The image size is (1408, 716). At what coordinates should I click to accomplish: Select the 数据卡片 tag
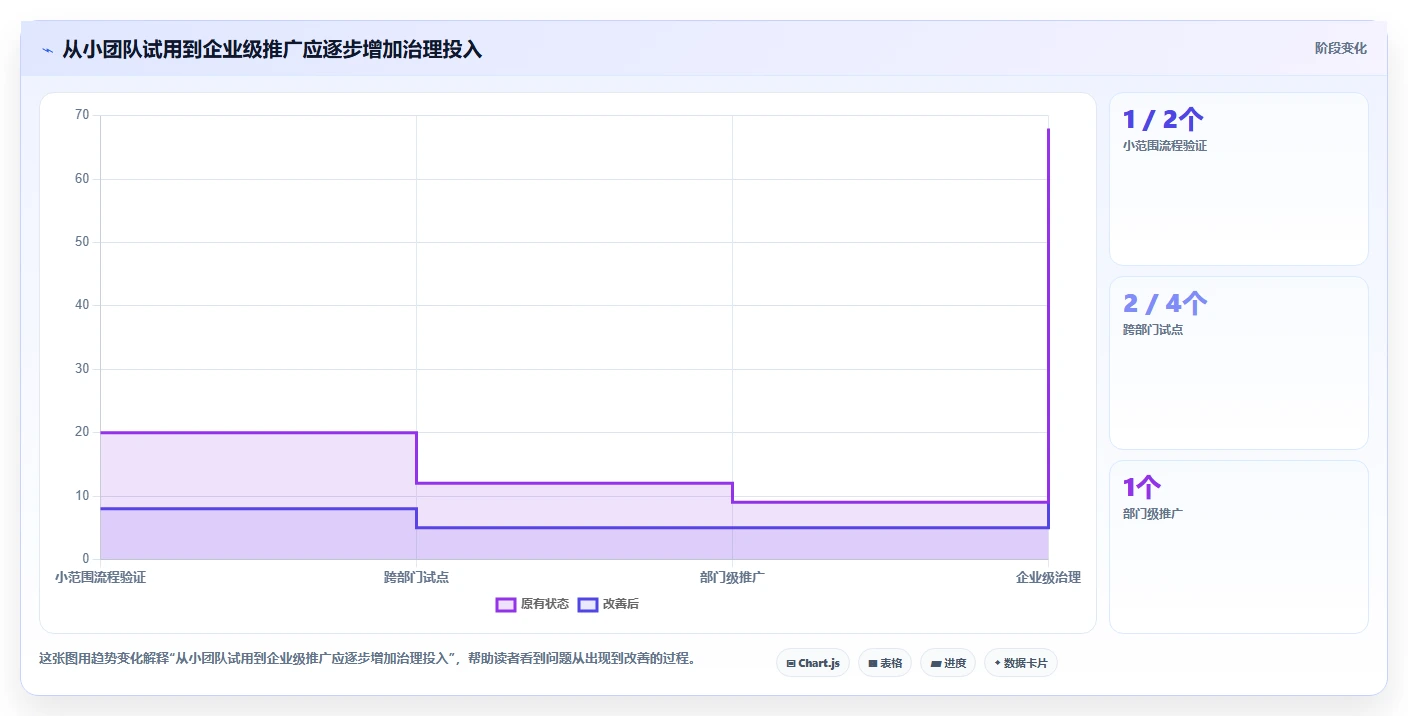pyautogui.click(x=1021, y=663)
